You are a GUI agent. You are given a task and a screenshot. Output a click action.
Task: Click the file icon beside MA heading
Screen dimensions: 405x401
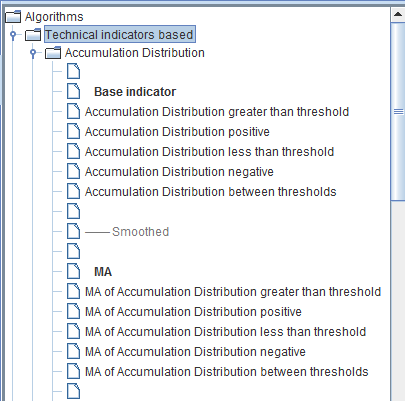click(x=73, y=271)
